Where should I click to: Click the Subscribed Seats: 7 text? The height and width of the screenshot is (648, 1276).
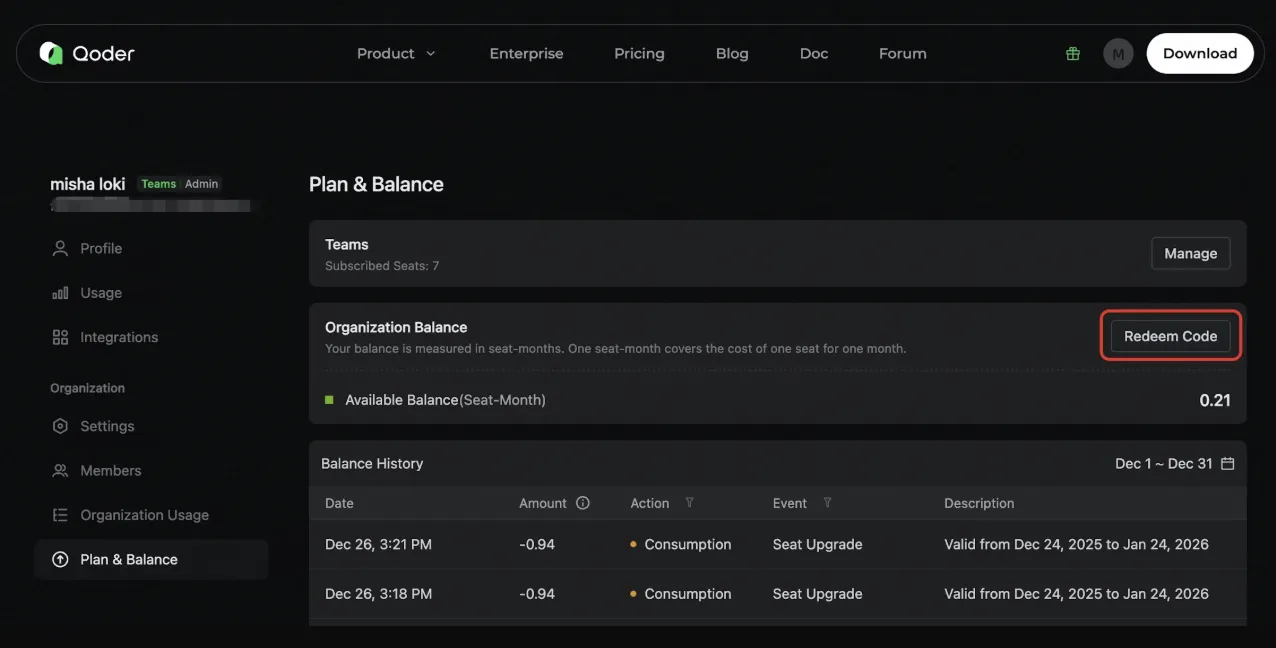pyautogui.click(x=382, y=266)
